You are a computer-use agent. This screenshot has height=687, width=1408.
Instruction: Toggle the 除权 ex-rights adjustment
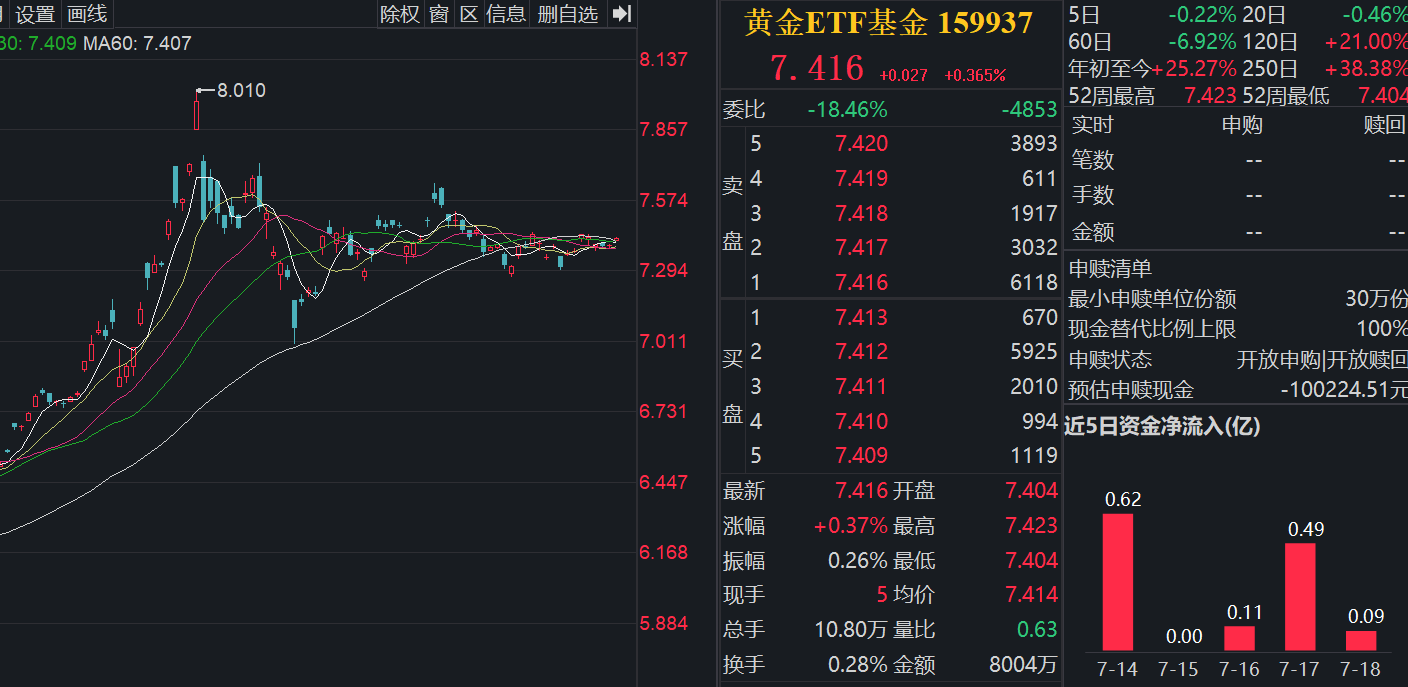point(399,15)
